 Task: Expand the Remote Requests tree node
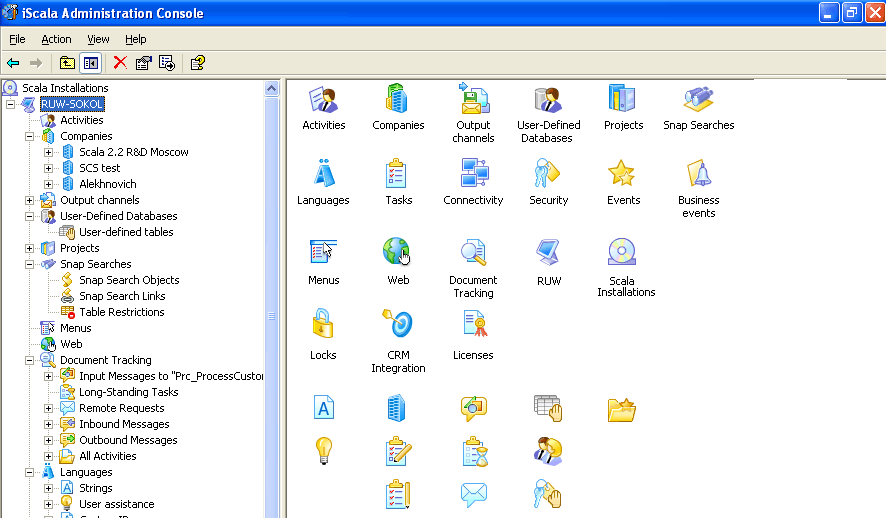tap(49, 408)
